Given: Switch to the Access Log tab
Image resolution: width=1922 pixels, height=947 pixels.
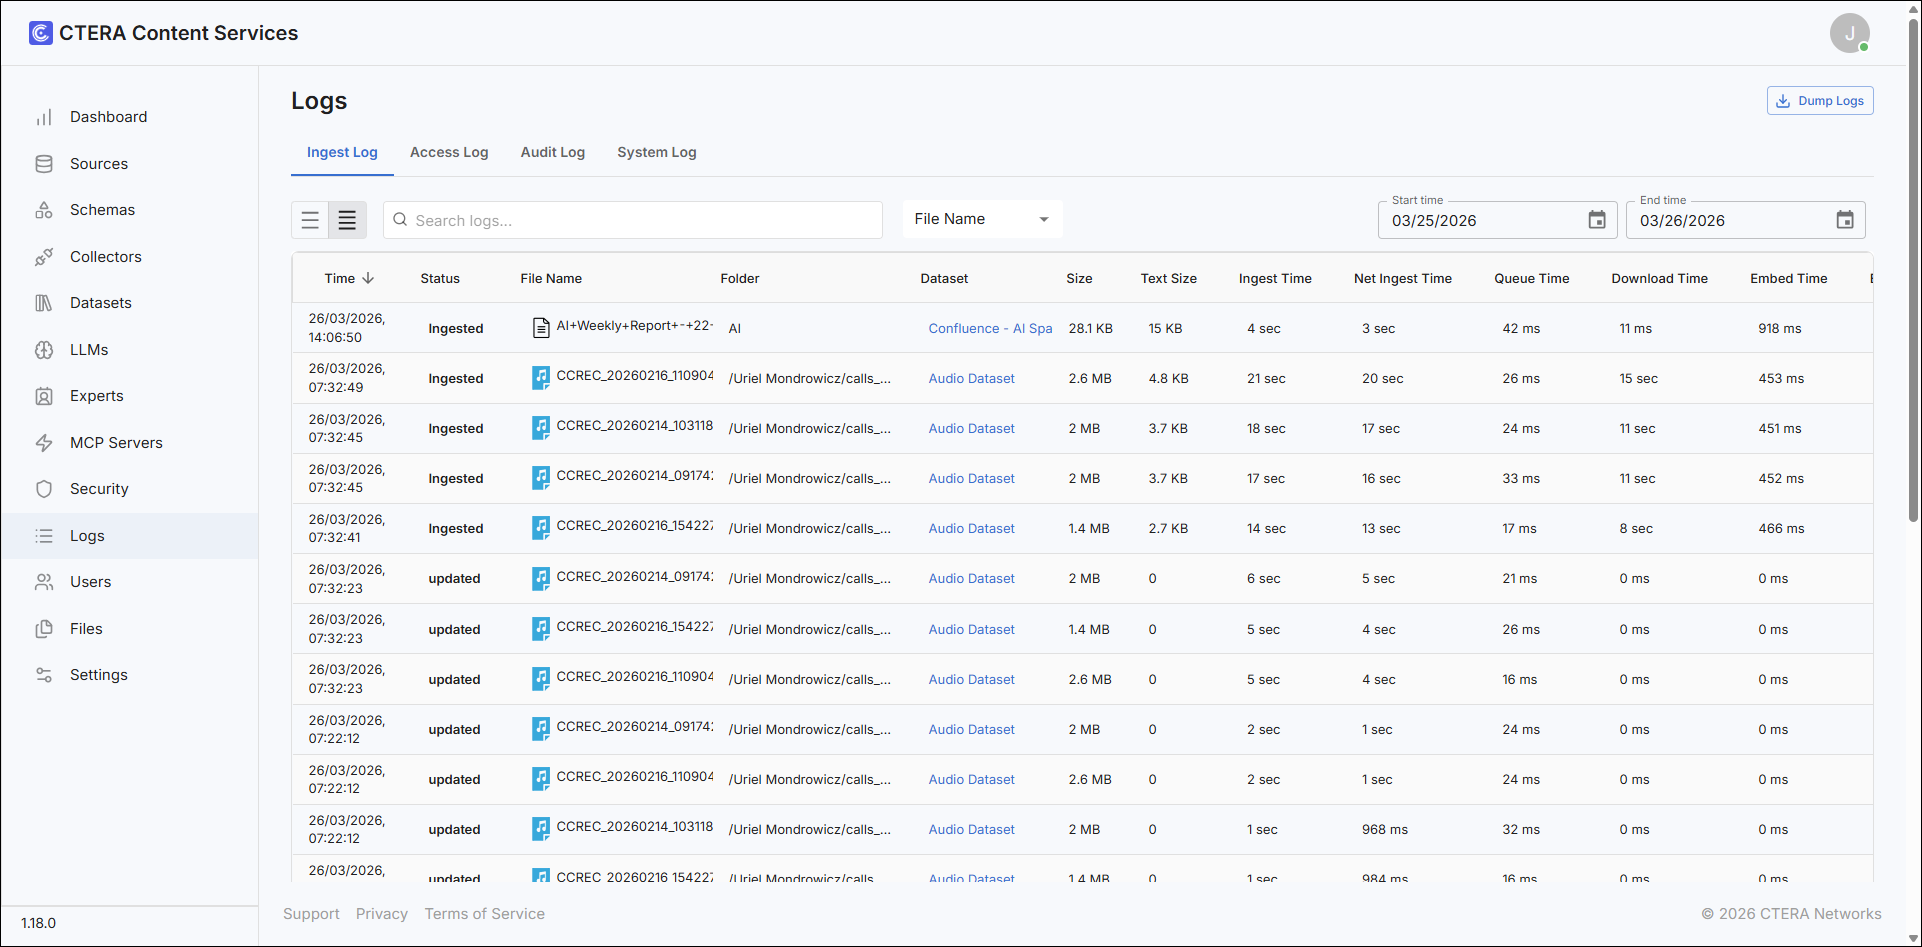Looking at the screenshot, I should click(x=449, y=152).
